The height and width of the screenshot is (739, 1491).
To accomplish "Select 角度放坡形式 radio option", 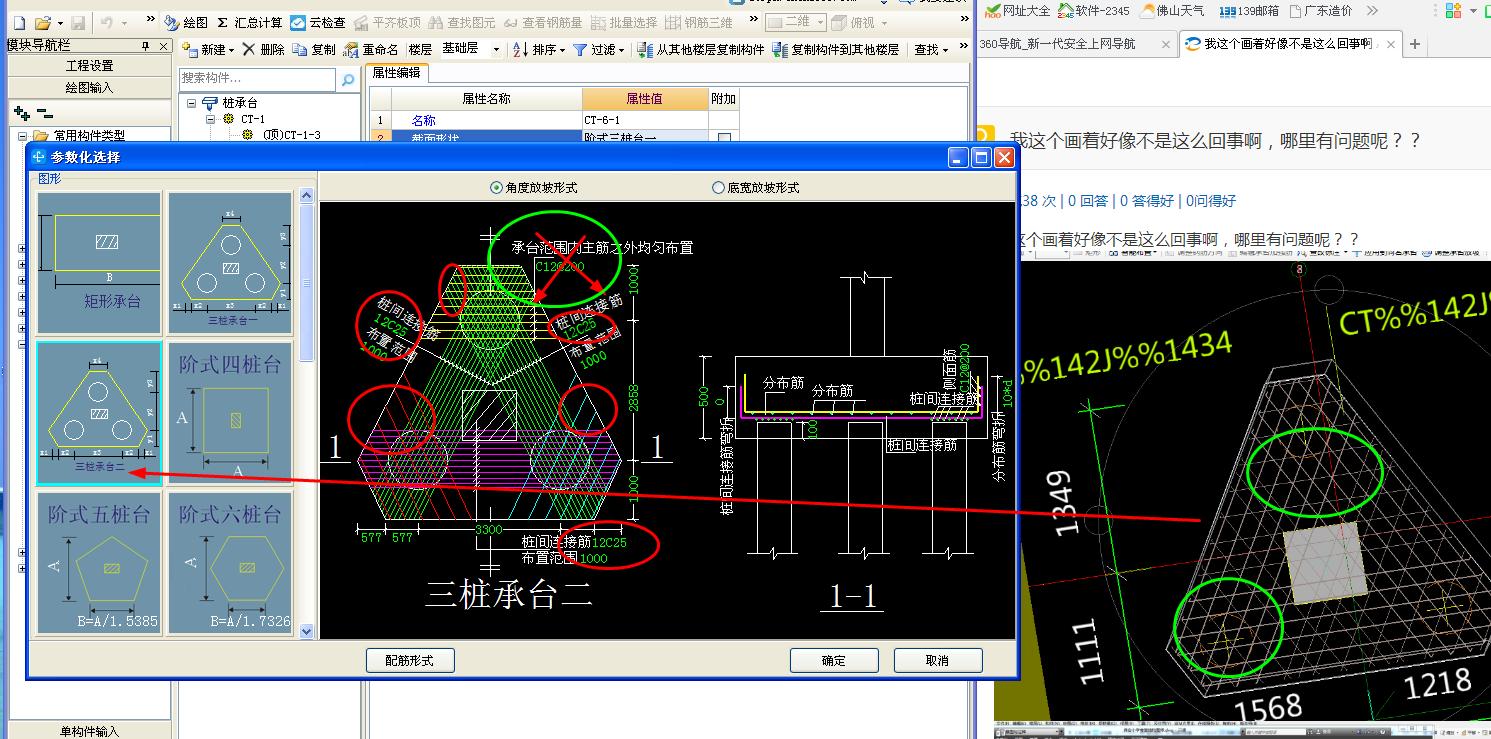I will [533, 187].
